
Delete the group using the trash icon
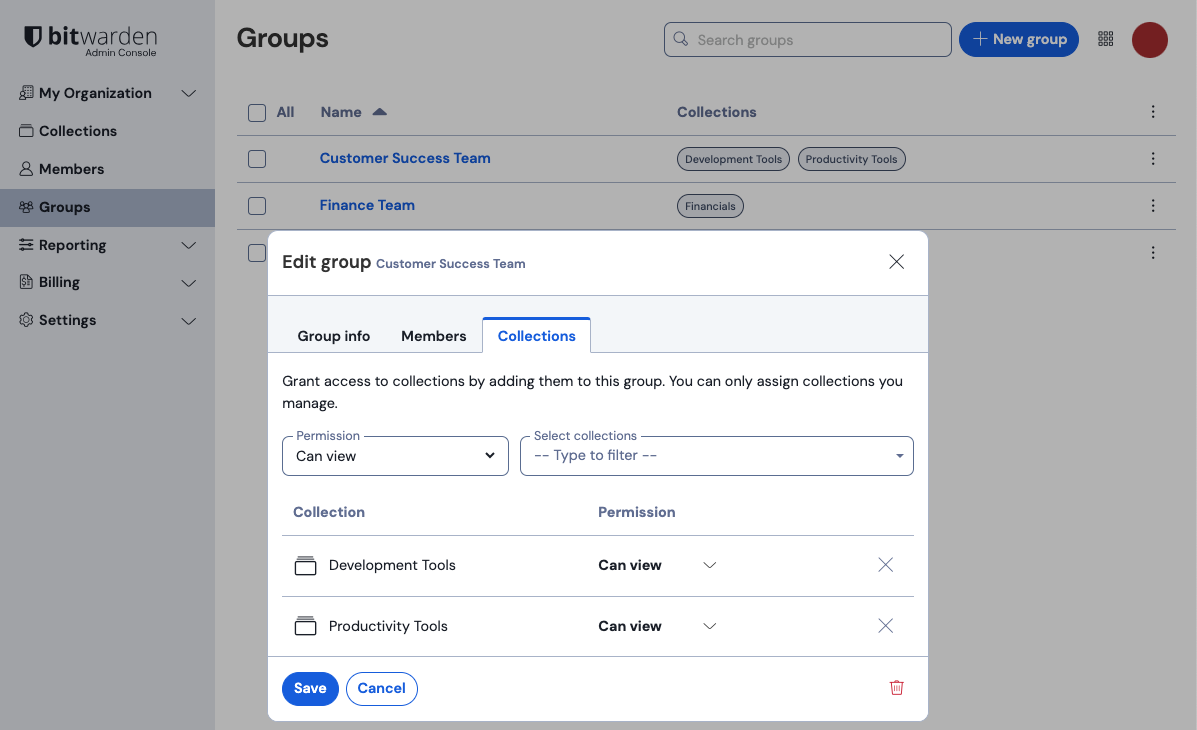(896, 688)
